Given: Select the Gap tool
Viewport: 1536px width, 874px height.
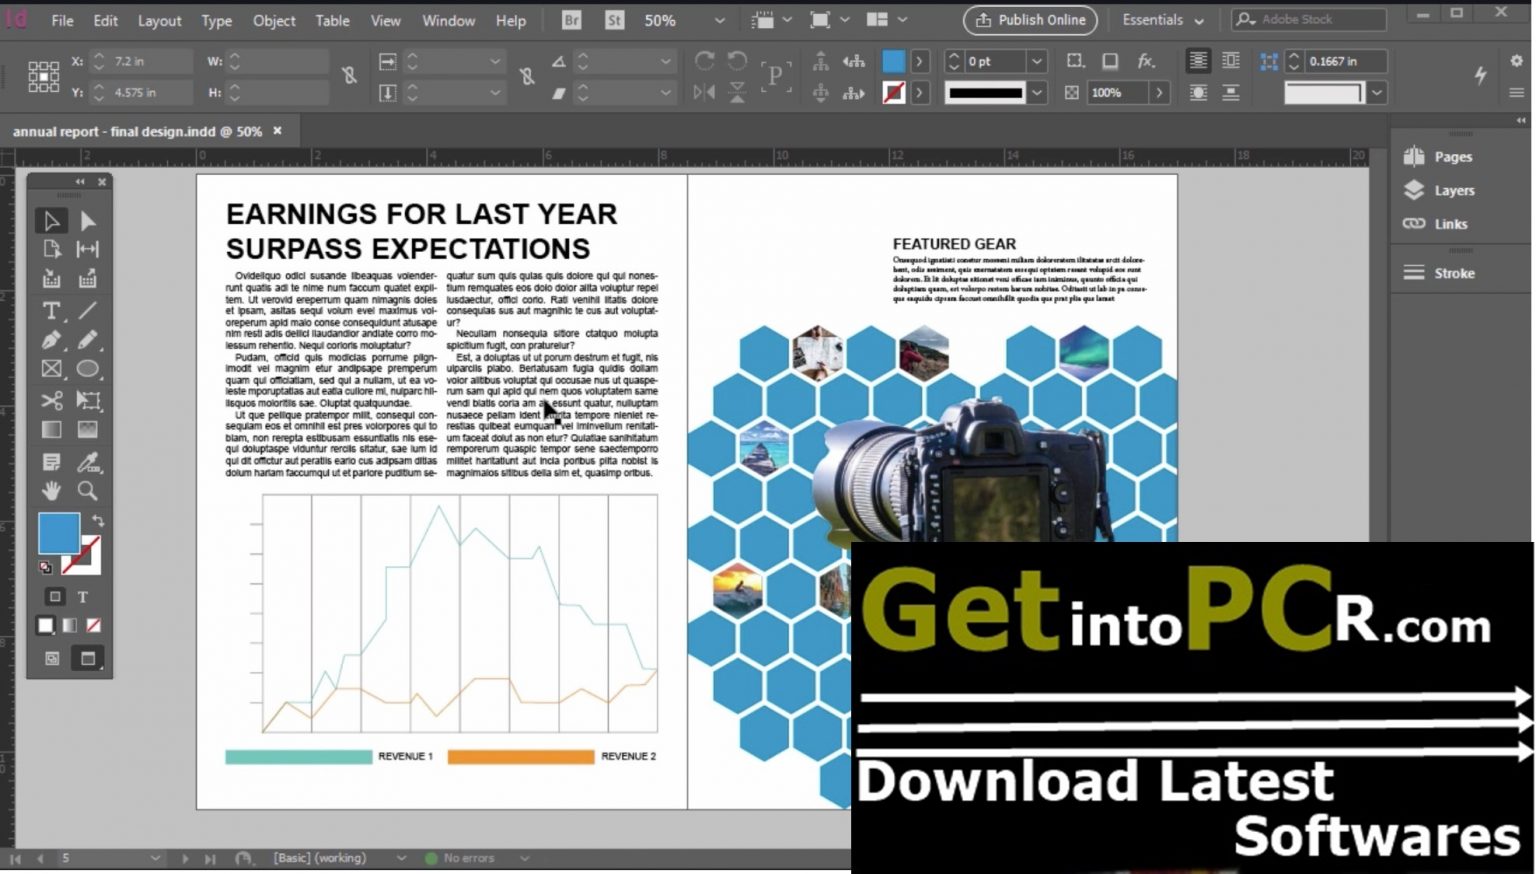Looking at the screenshot, I should pyautogui.click(x=88, y=249).
